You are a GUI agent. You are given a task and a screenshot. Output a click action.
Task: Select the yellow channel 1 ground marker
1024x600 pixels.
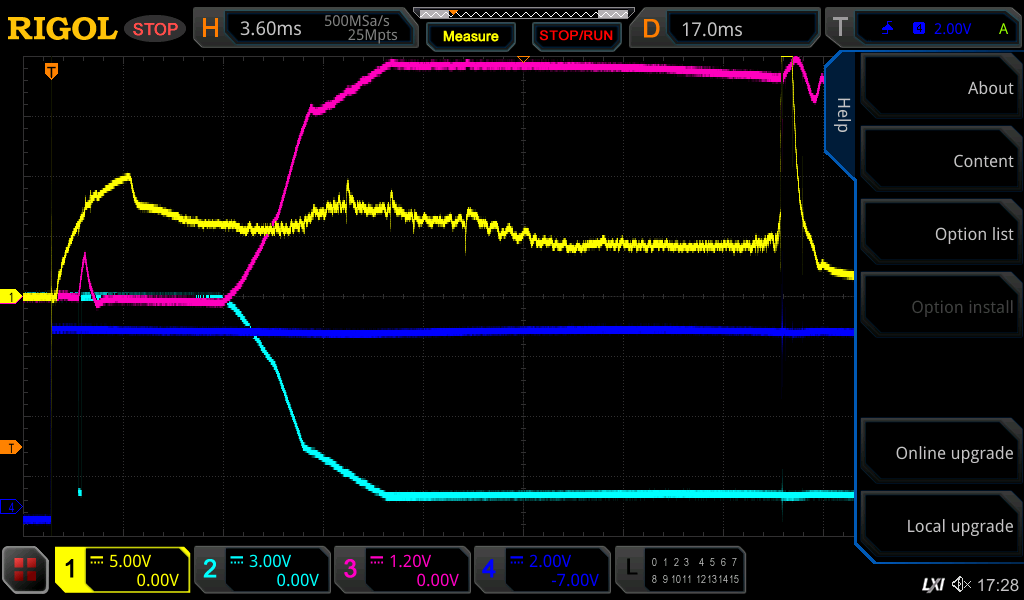12,297
